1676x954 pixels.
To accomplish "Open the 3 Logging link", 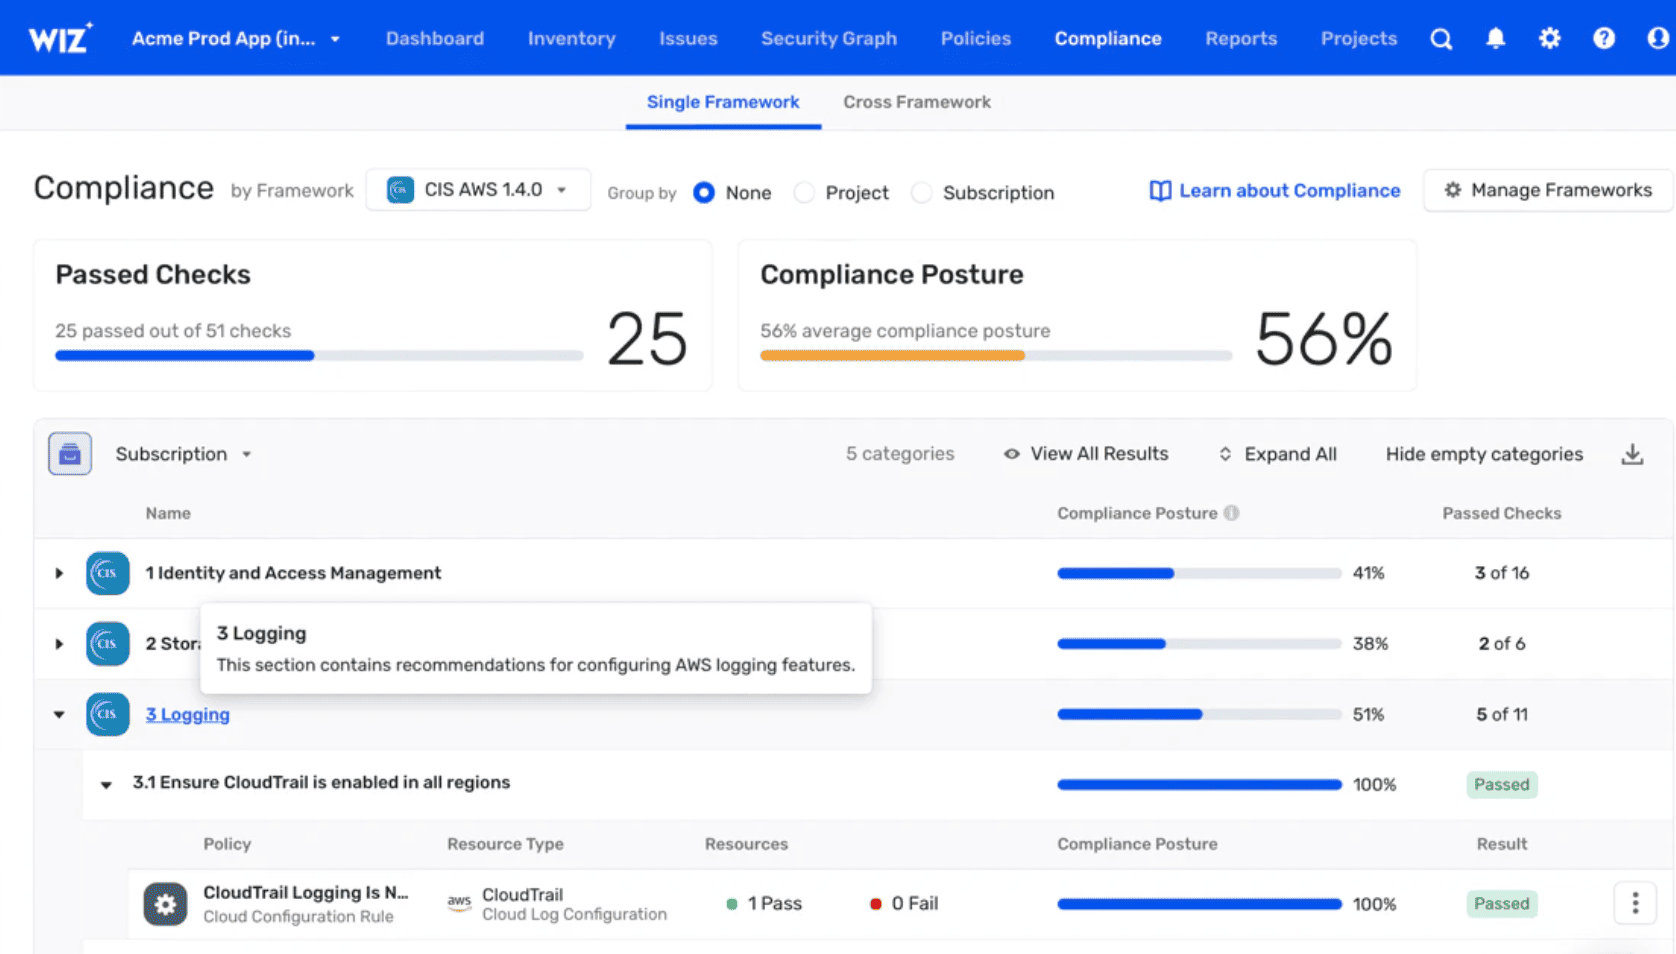I will pos(187,714).
